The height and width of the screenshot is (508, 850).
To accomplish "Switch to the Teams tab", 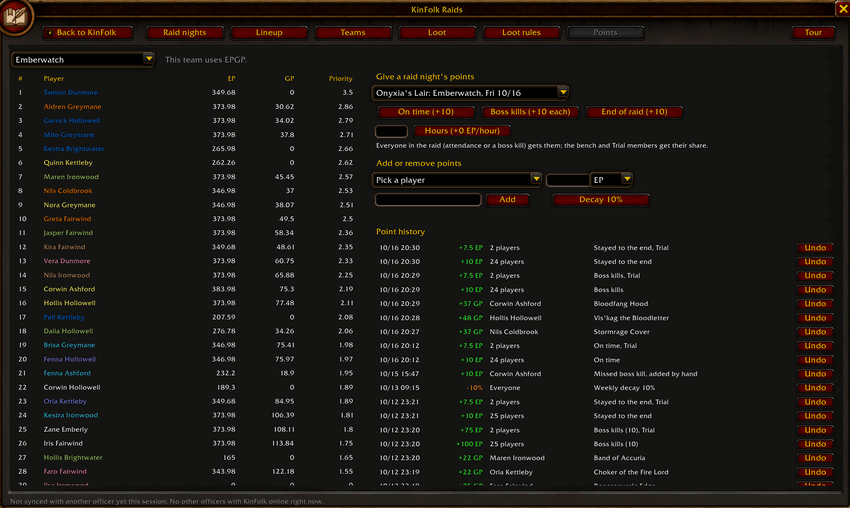I will [x=353, y=33].
